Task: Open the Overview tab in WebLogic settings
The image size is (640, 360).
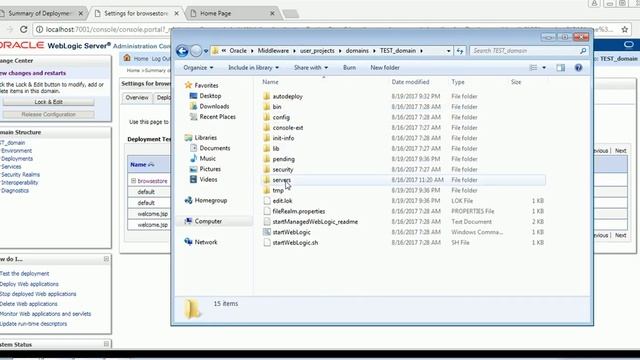Action: (137, 98)
